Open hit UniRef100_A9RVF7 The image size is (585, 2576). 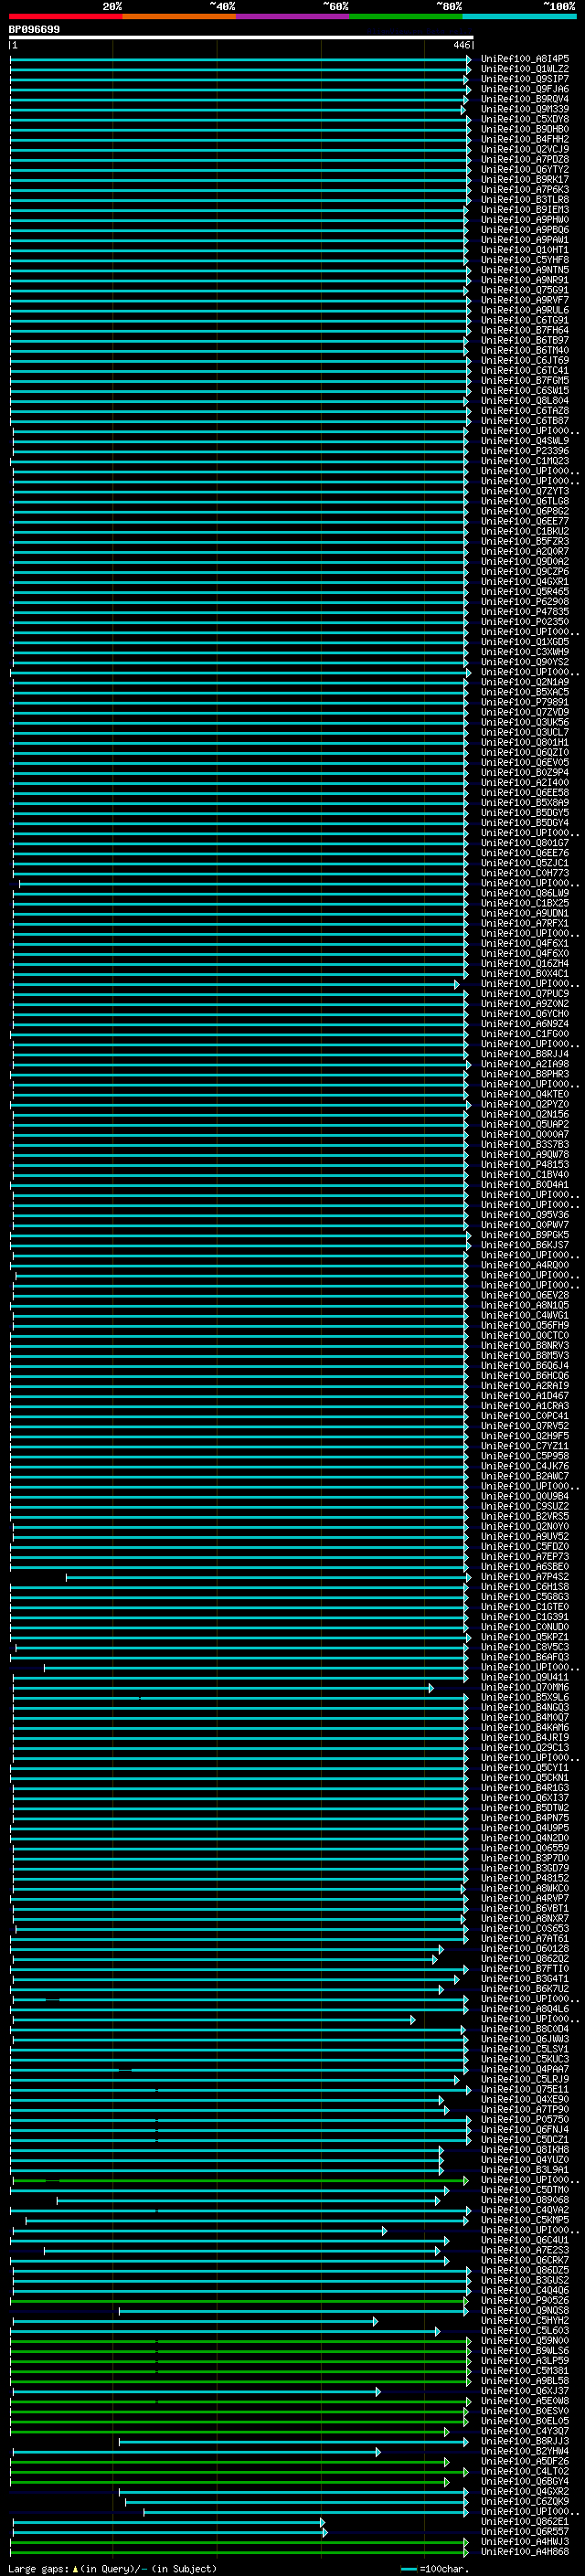(x=525, y=300)
